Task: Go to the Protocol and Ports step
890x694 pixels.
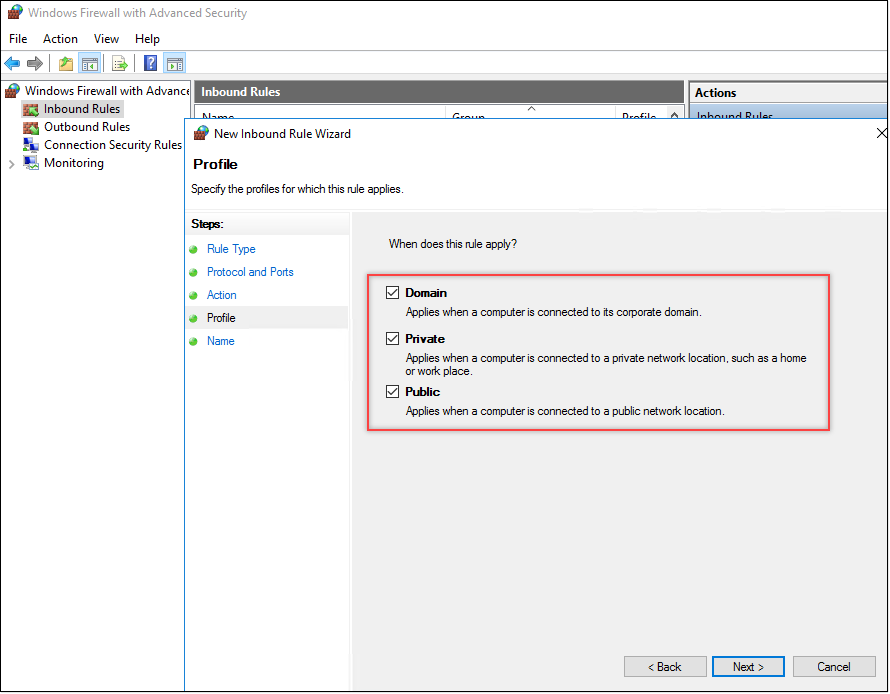Action: tap(250, 272)
